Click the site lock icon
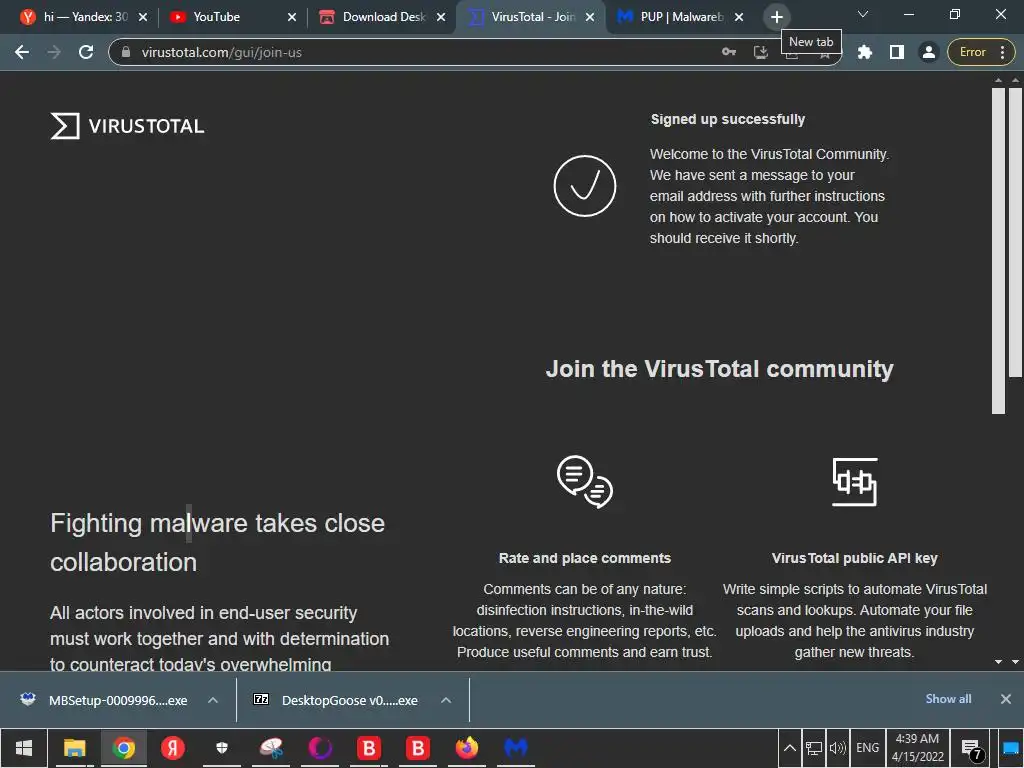Screen dimensions: 1024x768 [126, 52]
